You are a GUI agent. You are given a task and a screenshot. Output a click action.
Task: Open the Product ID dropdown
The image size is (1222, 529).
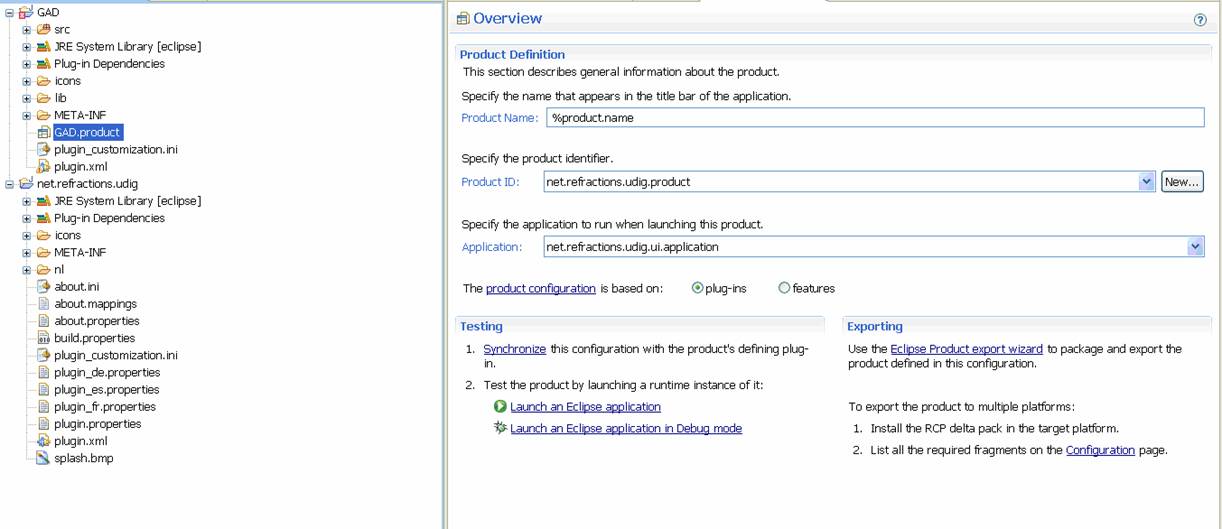(x=1146, y=182)
